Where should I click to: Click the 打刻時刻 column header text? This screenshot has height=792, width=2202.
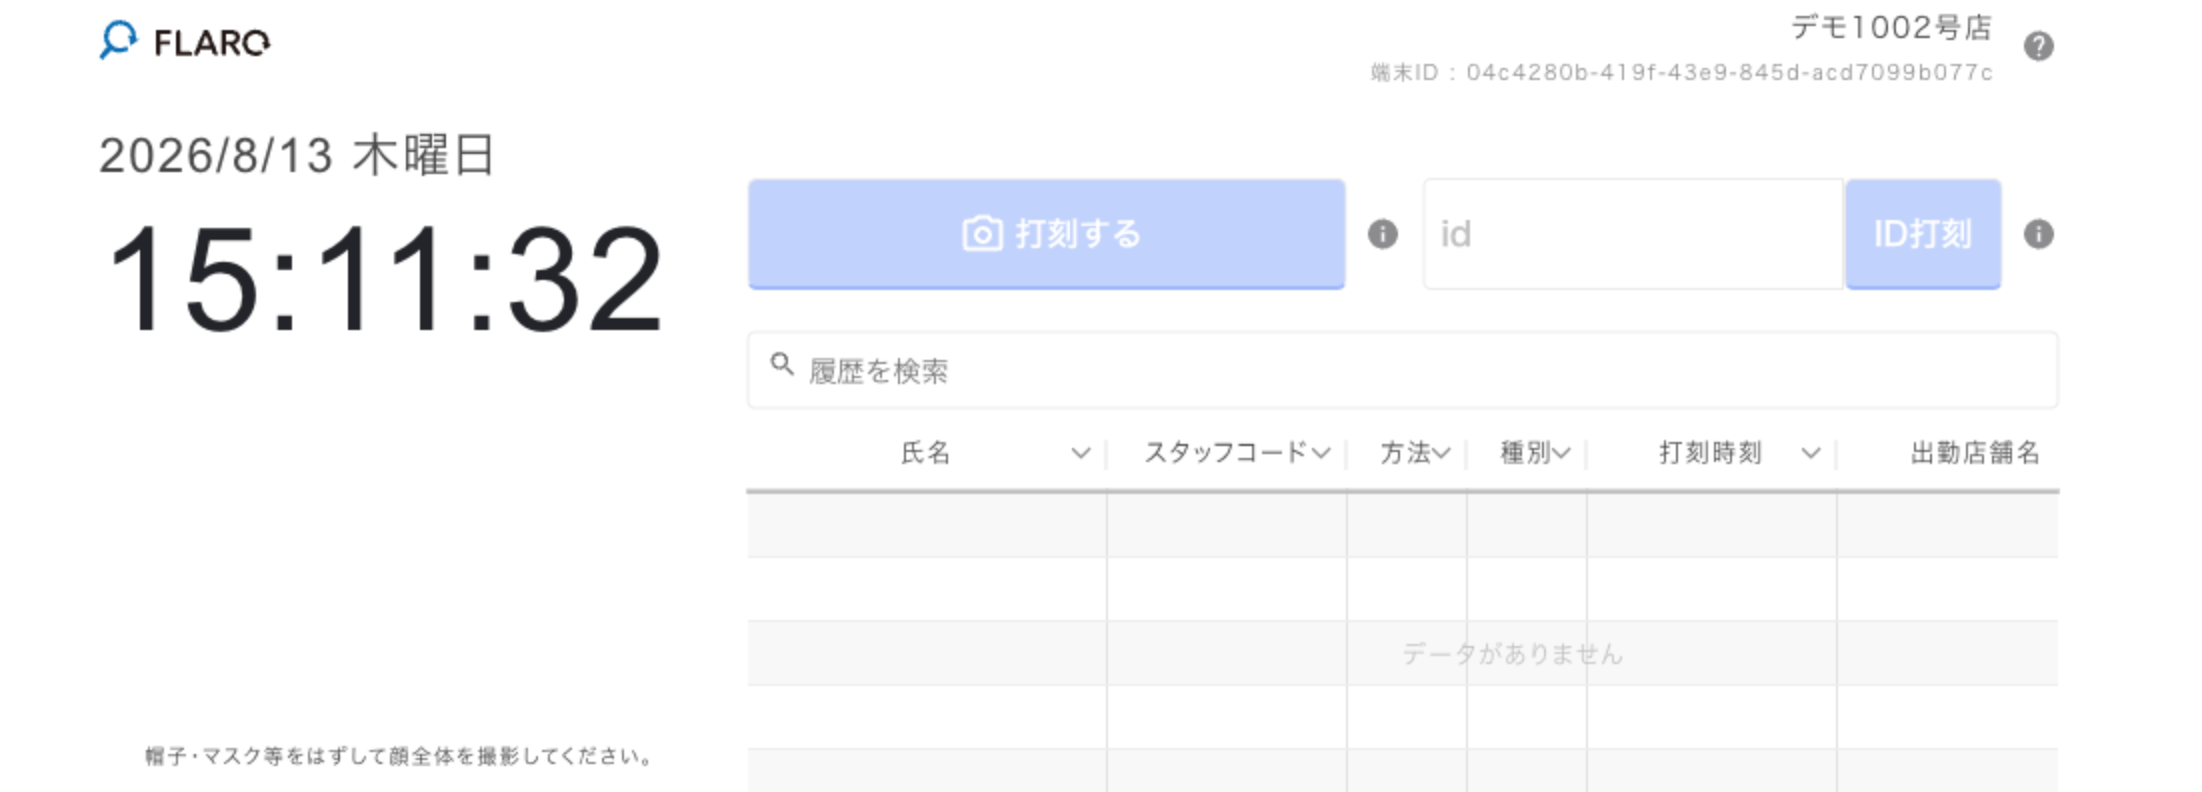pos(1710,453)
